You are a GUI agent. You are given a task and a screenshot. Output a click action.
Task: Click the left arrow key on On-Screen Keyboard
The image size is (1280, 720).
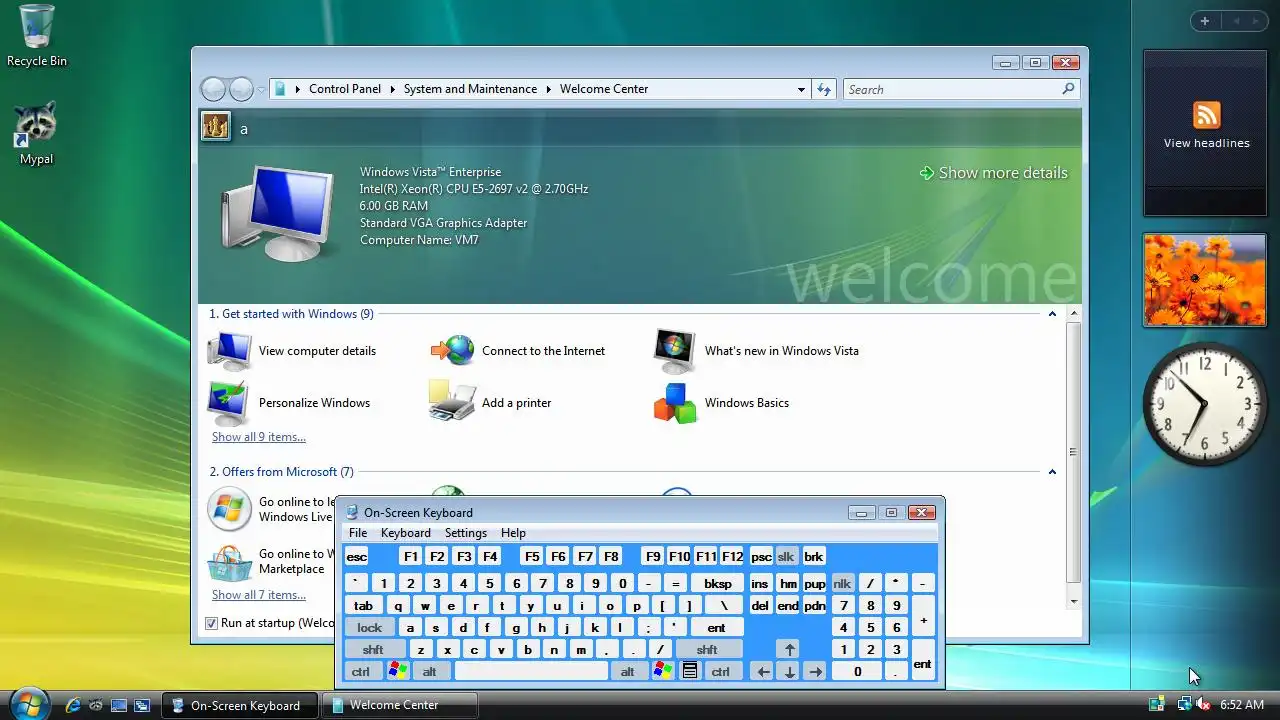pos(763,672)
